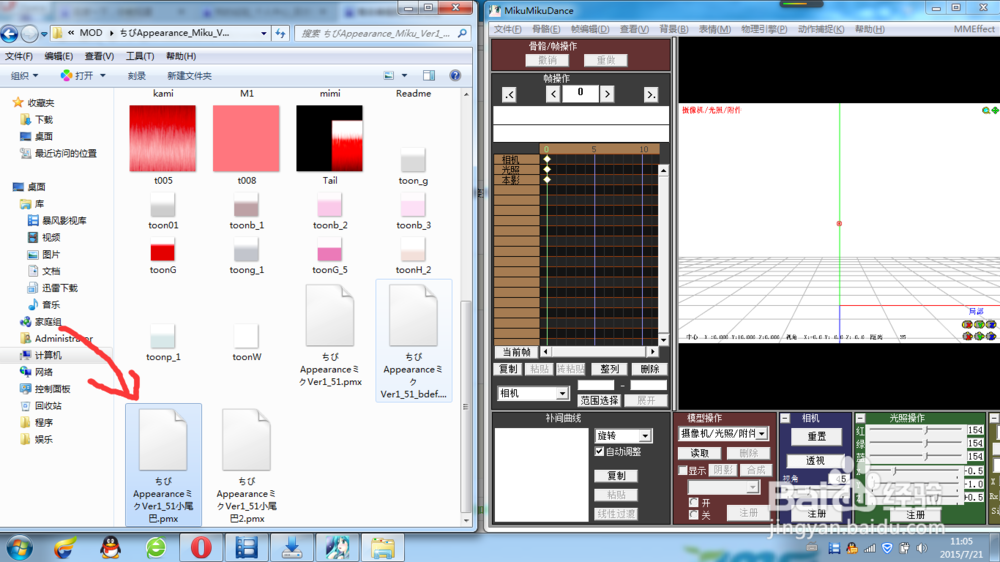Open the 360 browser green taskbar icon

point(156,547)
